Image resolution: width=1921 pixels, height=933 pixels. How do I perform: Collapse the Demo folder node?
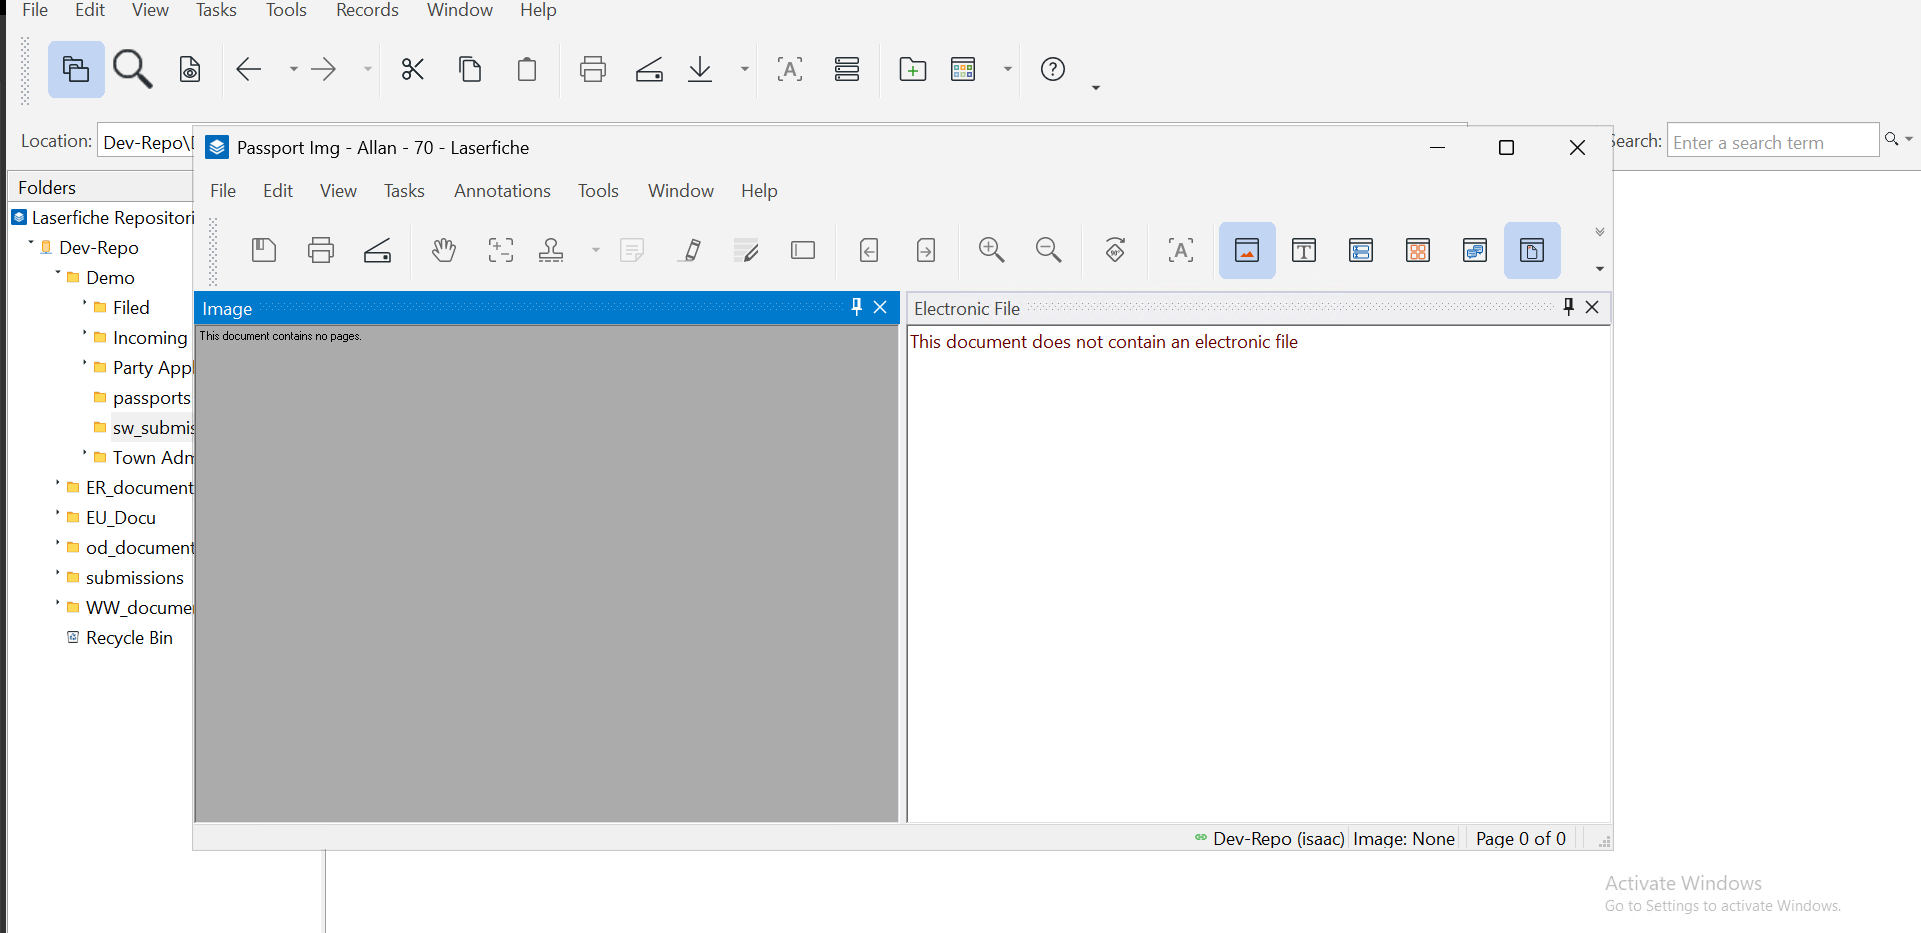click(x=58, y=274)
